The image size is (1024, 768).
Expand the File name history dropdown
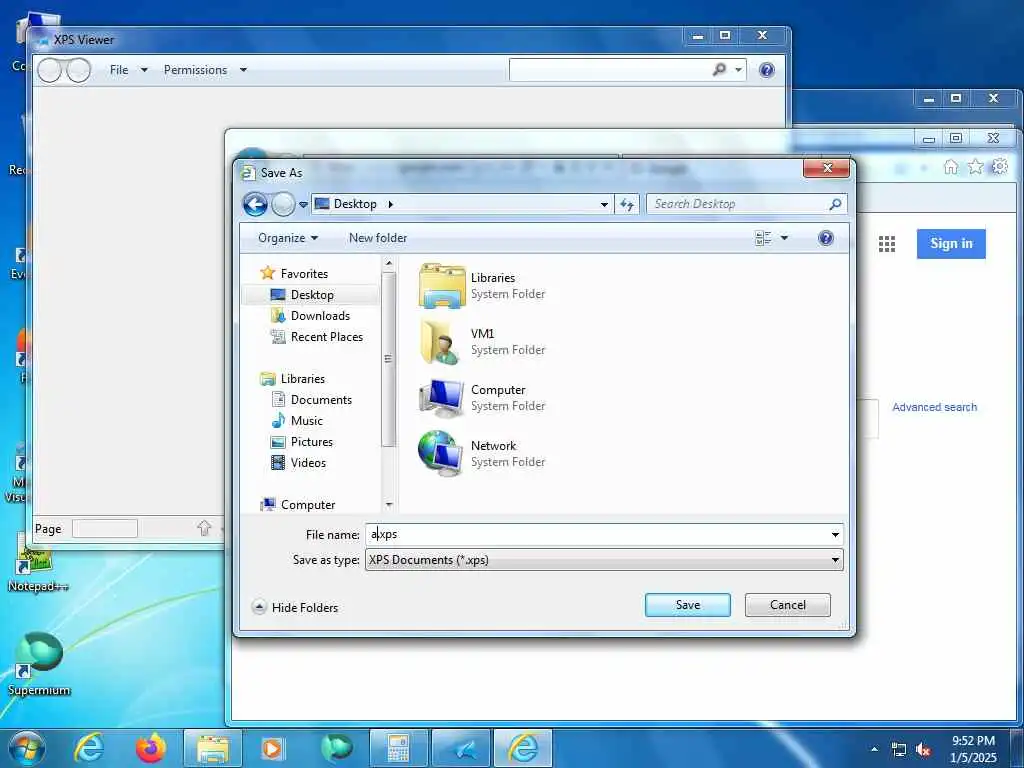click(835, 535)
